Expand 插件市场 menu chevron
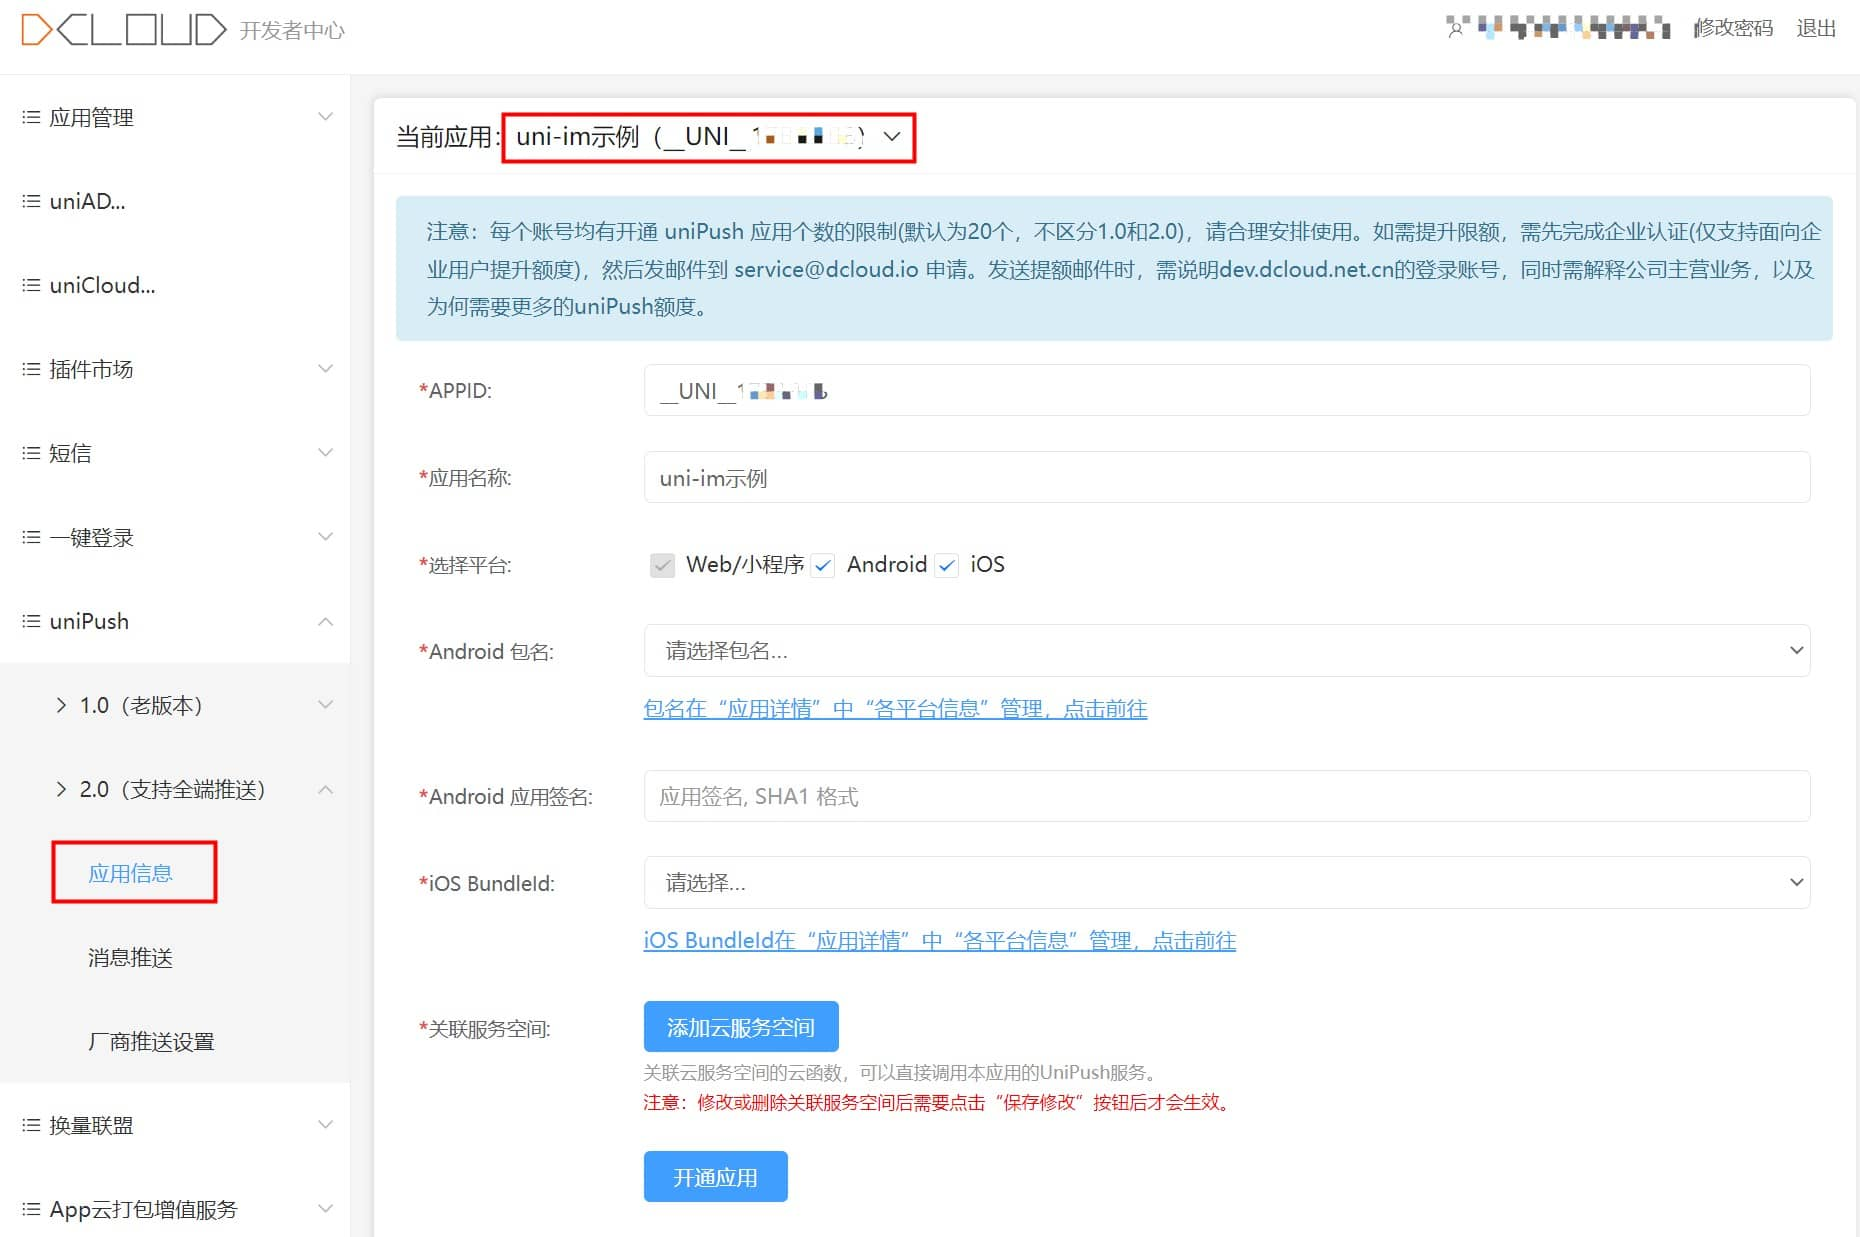This screenshot has height=1237, width=1860. pos(325,369)
